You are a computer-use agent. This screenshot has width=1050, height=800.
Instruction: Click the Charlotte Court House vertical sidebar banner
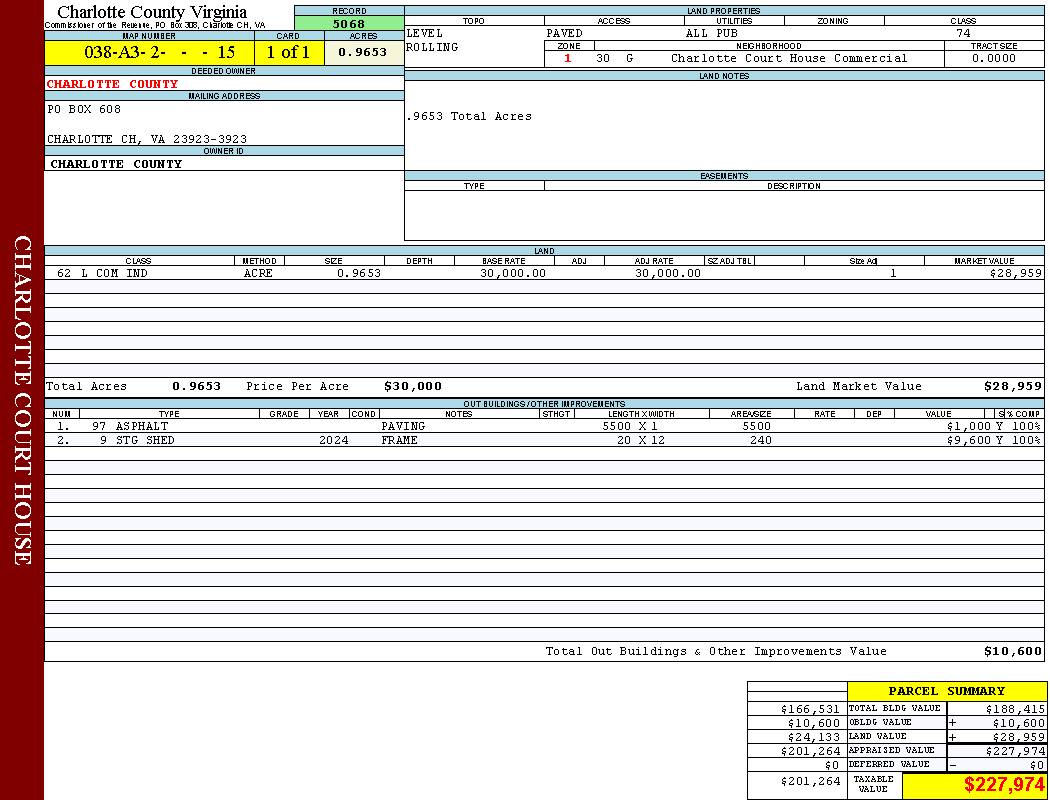(22, 400)
